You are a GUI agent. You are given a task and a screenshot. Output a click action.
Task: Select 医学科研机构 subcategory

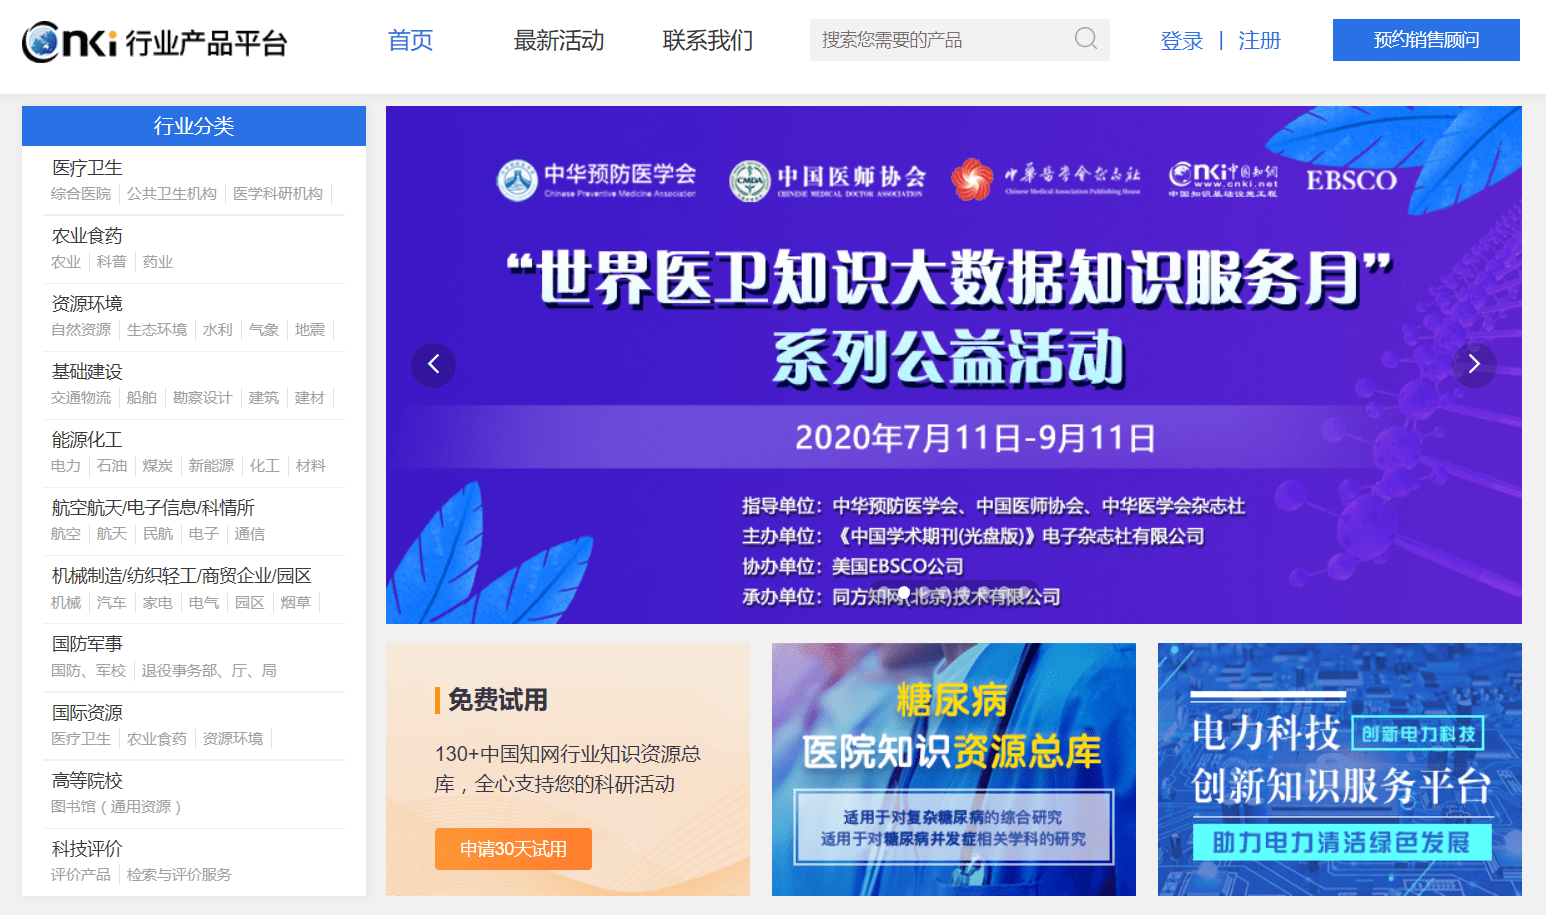tap(278, 194)
